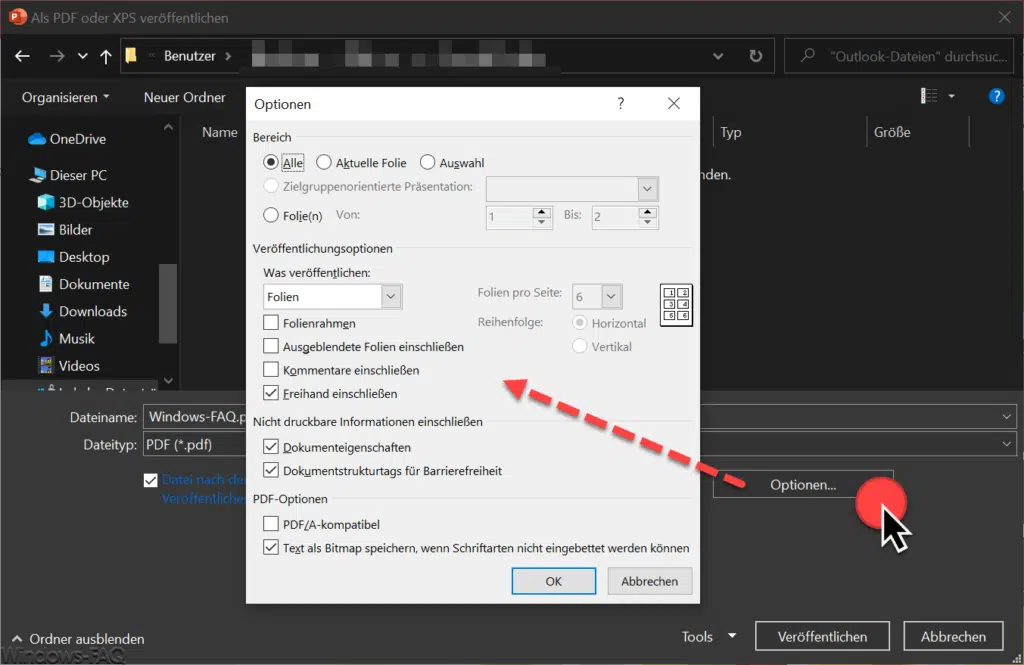1024x665 pixels.
Task: Click Neuer Ordner in the toolbar
Action: tap(184, 97)
